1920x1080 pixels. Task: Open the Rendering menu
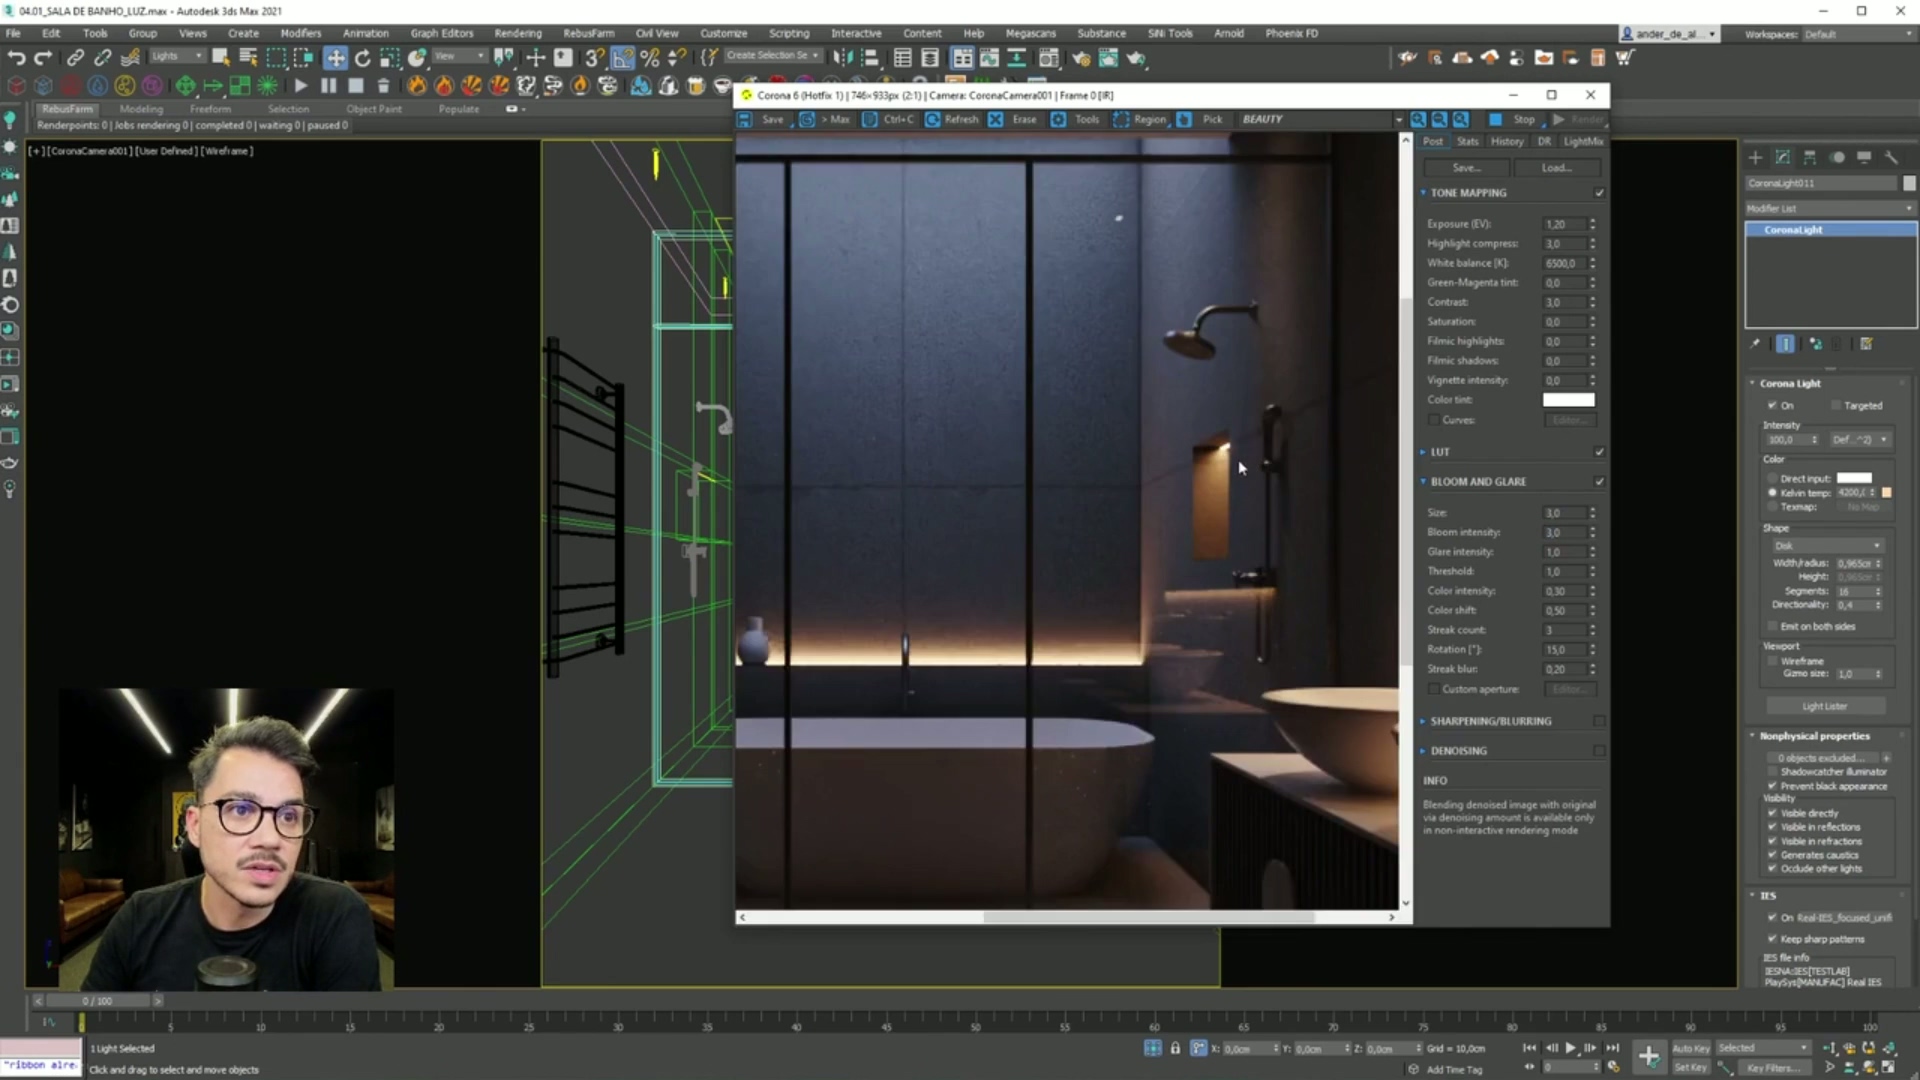click(x=517, y=33)
